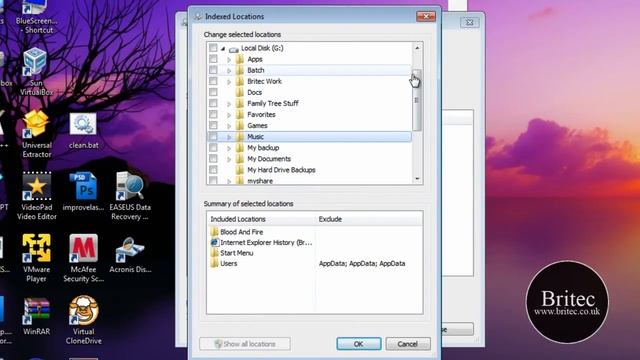Click Blood And Fire folder icon in summary
Screen dimensions: 640x360
(x=215, y=232)
